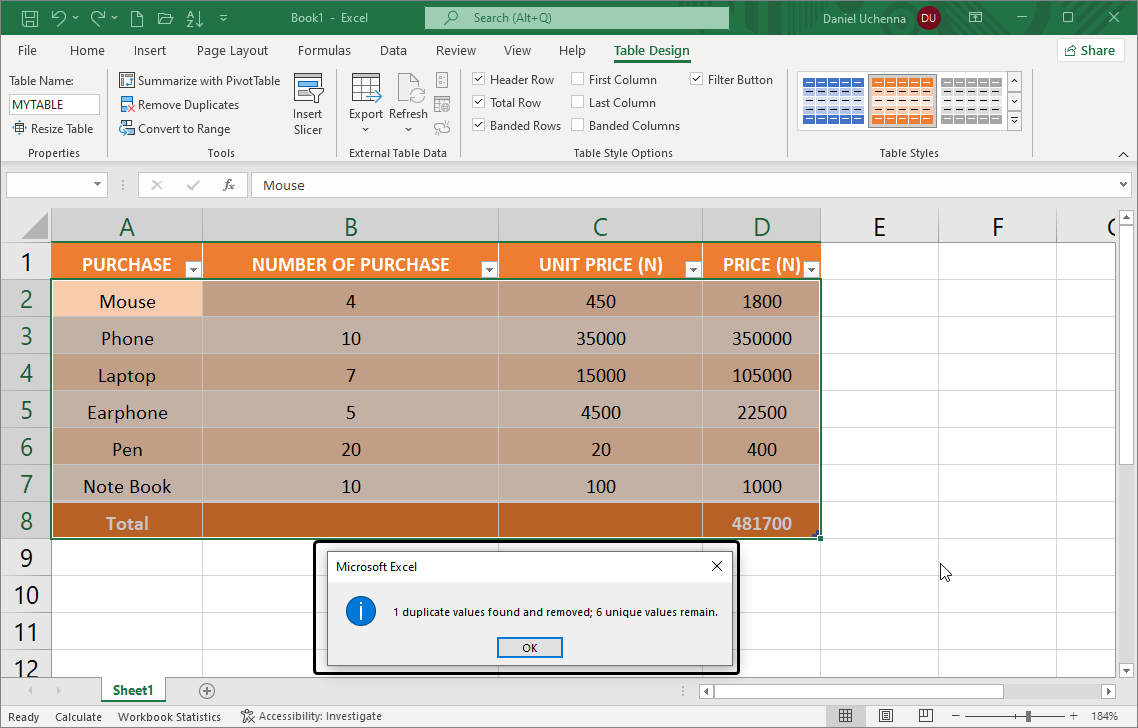
Task: Click the Resize Table icon
Action: click(x=18, y=128)
